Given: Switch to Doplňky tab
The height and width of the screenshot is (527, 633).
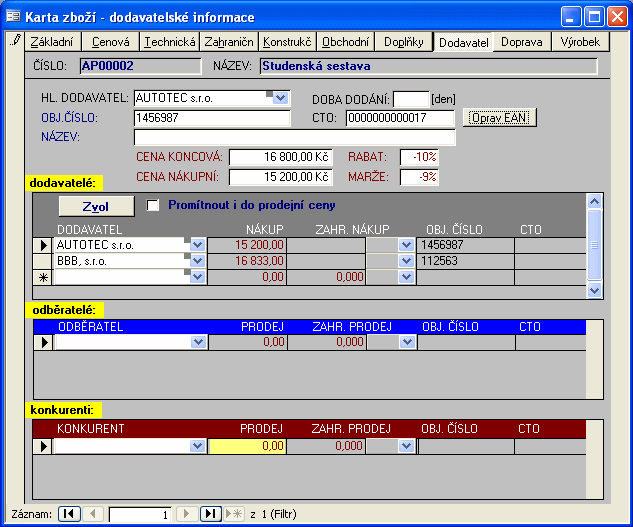Looking at the screenshot, I should point(404,42).
